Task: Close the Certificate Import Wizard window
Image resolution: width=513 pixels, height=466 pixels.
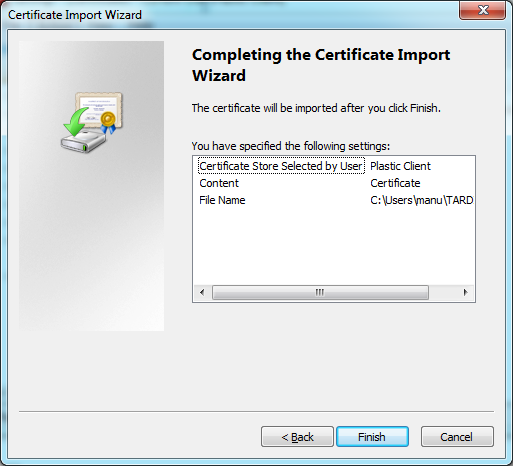Action: pos(482,10)
